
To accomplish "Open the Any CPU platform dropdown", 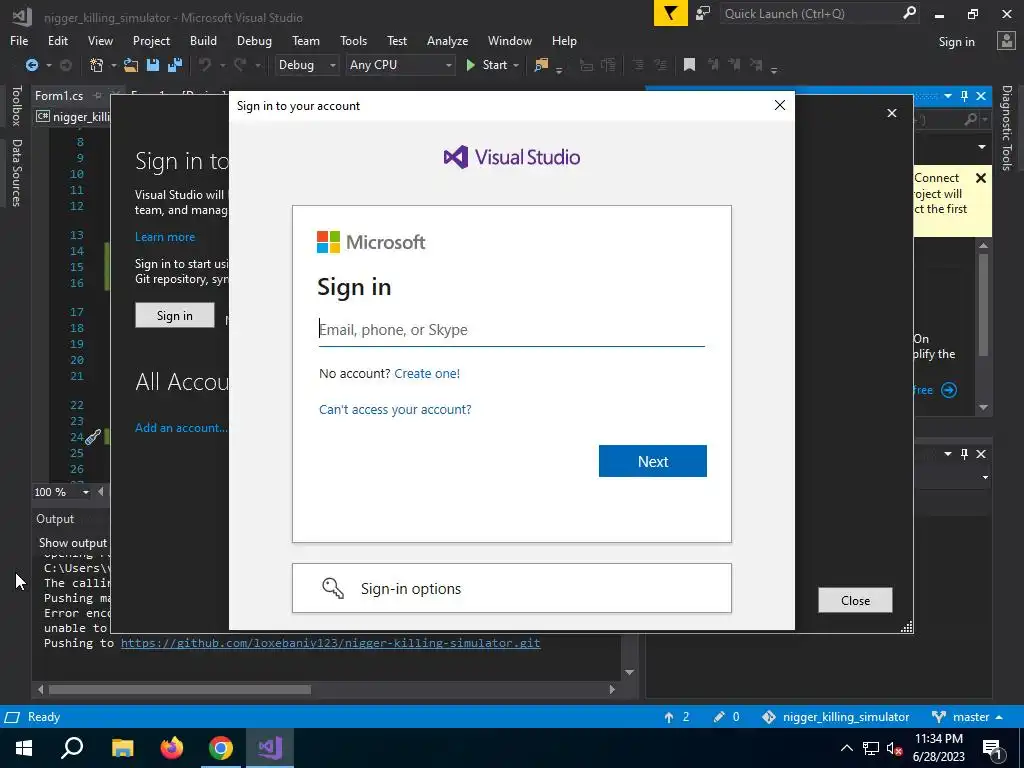I will [x=400, y=65].
